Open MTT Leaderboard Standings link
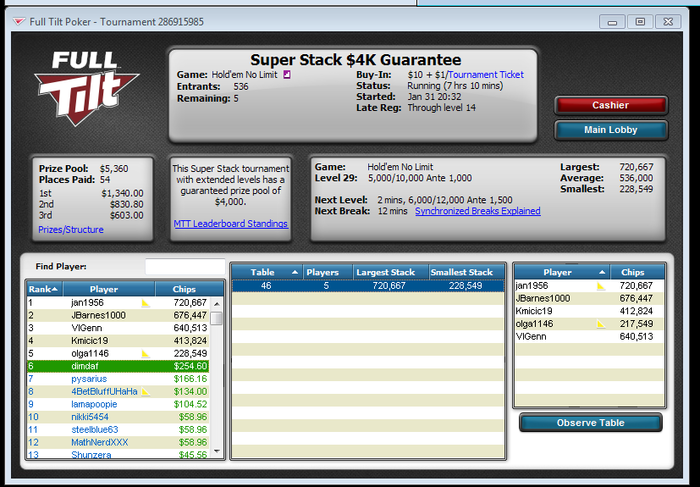700x487 pixels. click(231, 224)
